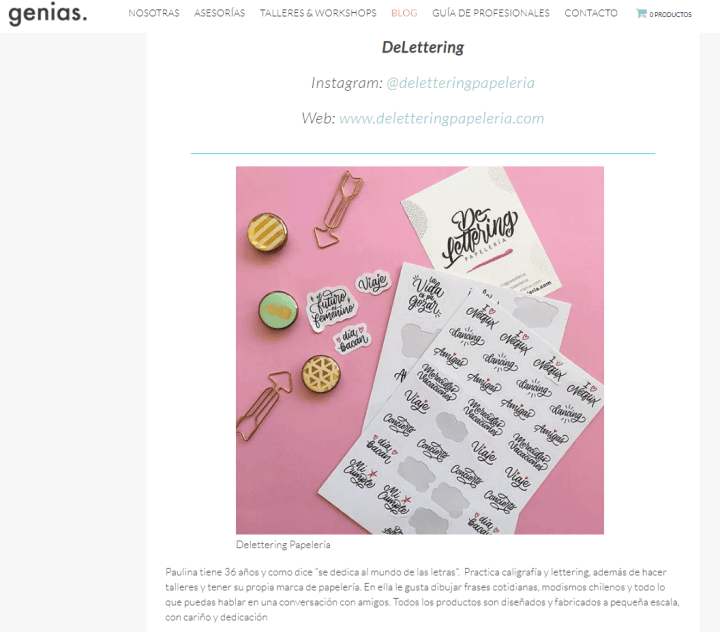Open the NOSOTRAS menu item

[x=154, y=13]
